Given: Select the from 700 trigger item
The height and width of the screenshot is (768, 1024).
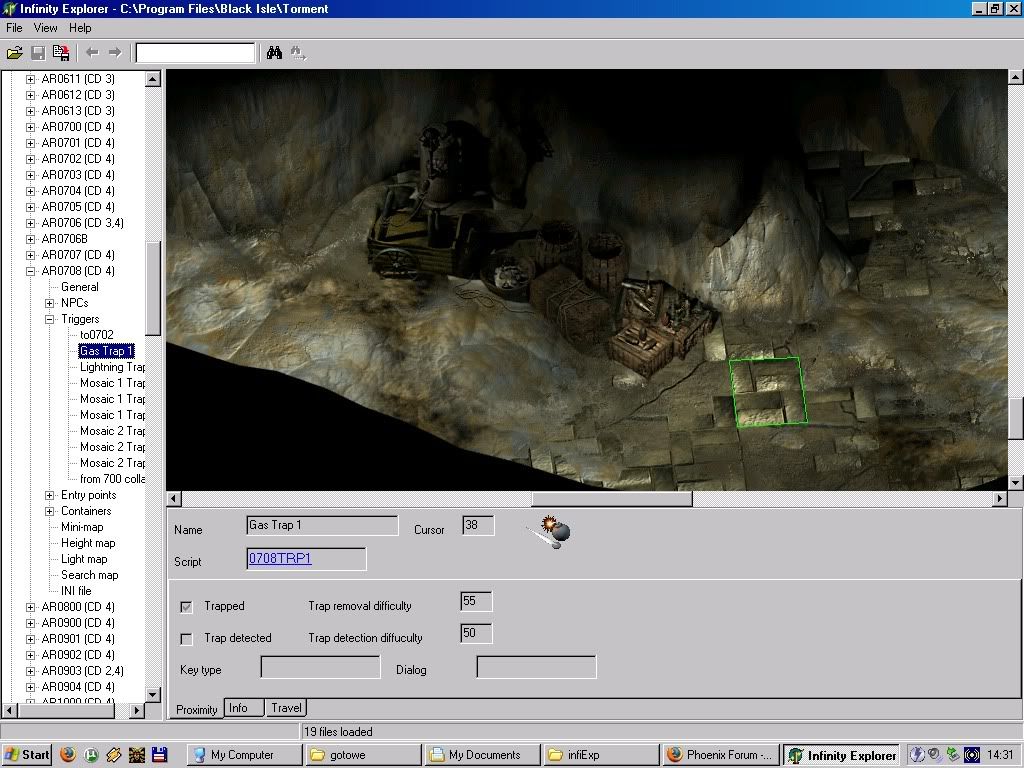Looking at the screenshot, I should (x=112, y=479).
